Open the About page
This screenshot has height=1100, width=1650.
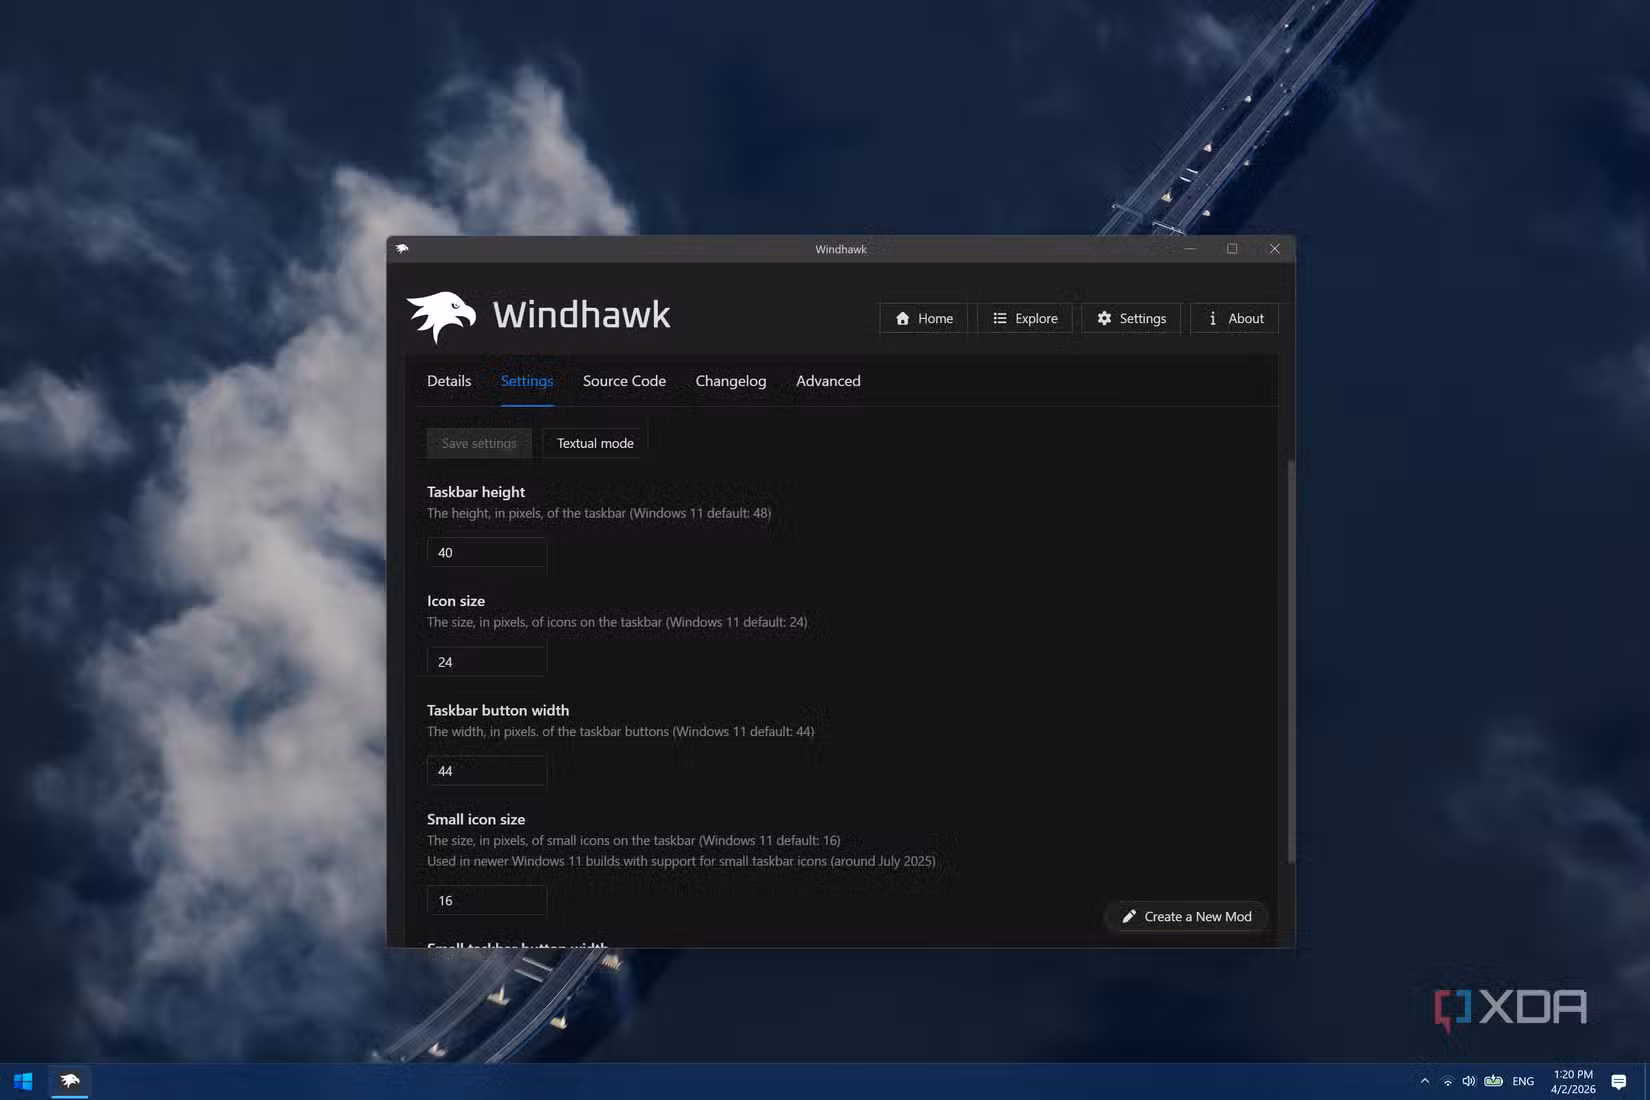(1234, 318)
